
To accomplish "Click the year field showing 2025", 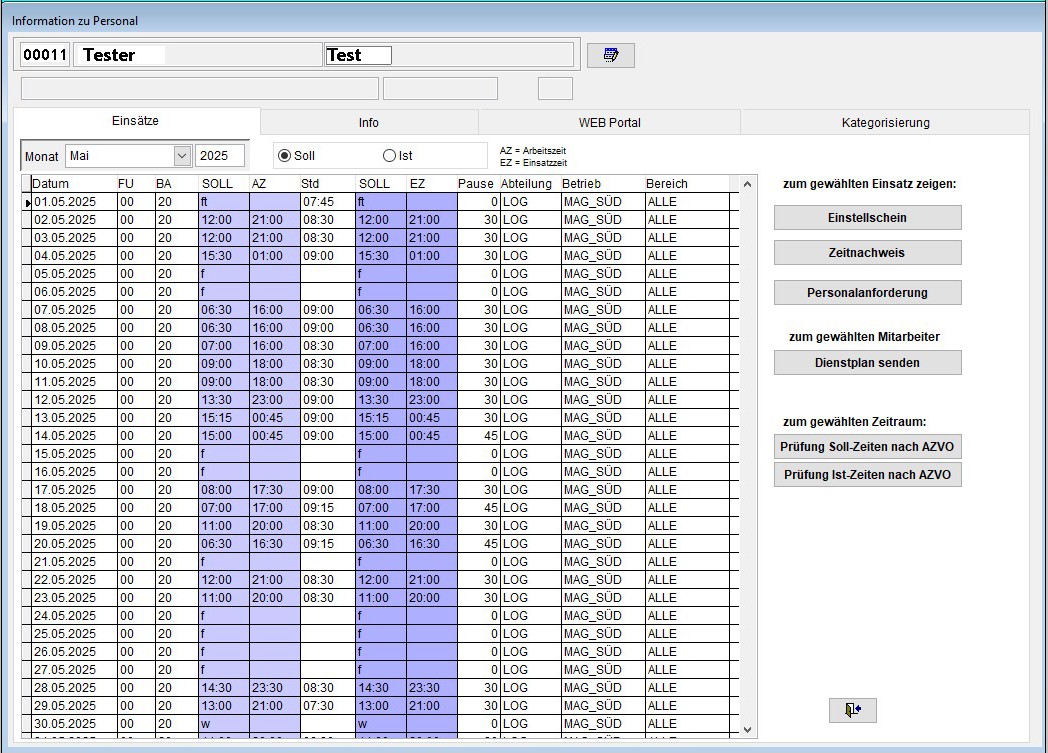I will [220, 156].
